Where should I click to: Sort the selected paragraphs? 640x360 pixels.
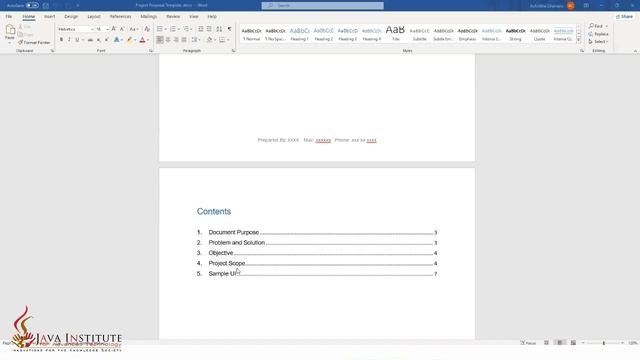coord(219,29)
